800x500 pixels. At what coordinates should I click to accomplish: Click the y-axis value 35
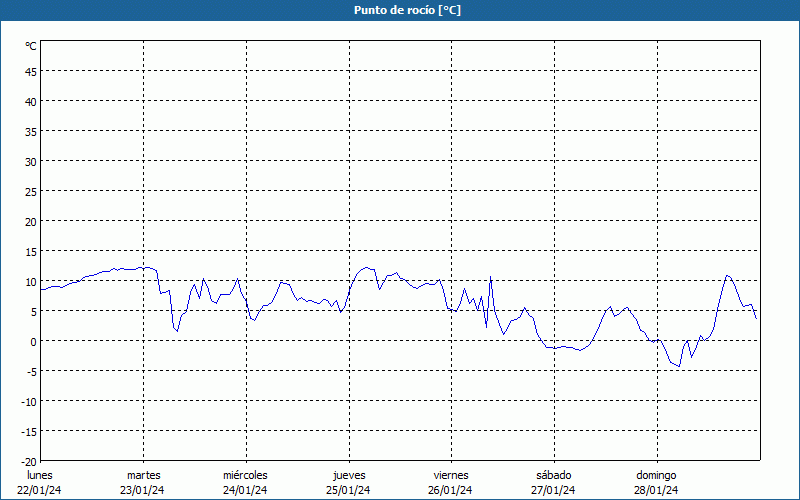coord(31,132)
